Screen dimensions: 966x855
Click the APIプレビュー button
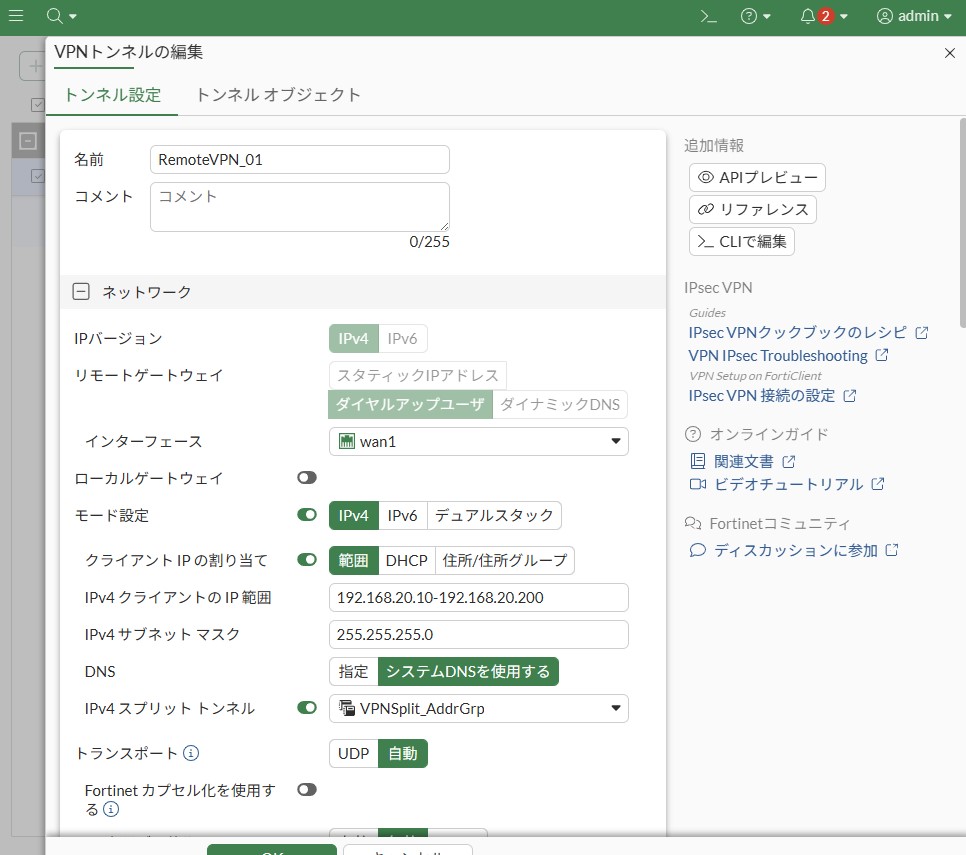point(757,178)
